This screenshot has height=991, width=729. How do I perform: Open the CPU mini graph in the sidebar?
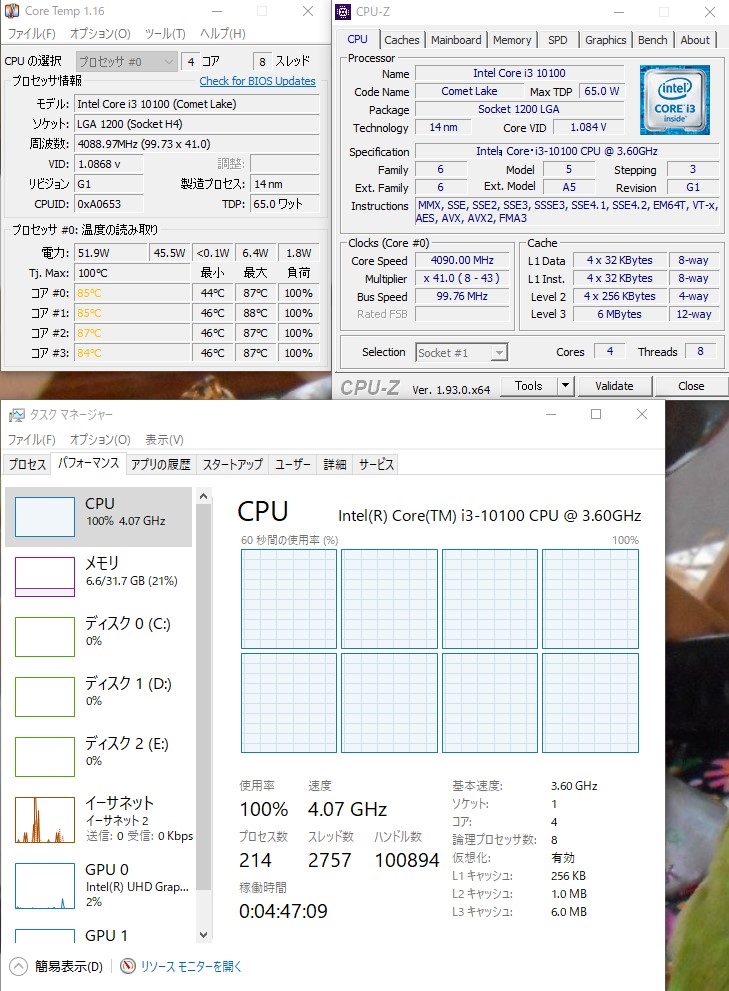[x=45, y=517]
